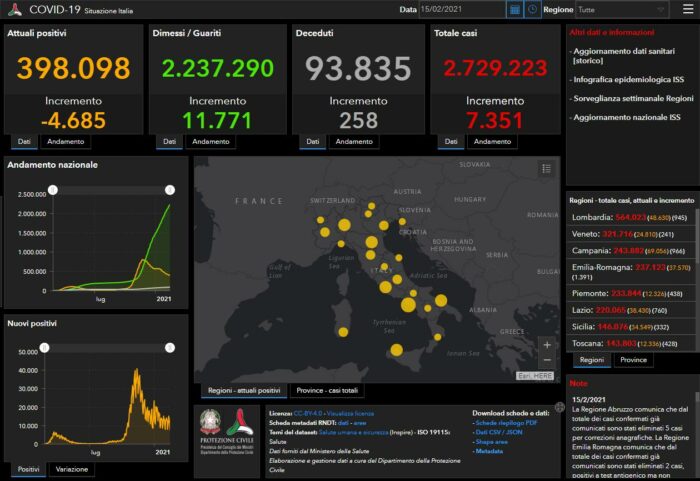Viewport: 700px width, 481px height.
Task: Click the COVID-19 header logo icon
Action: [x=14, y=9]
